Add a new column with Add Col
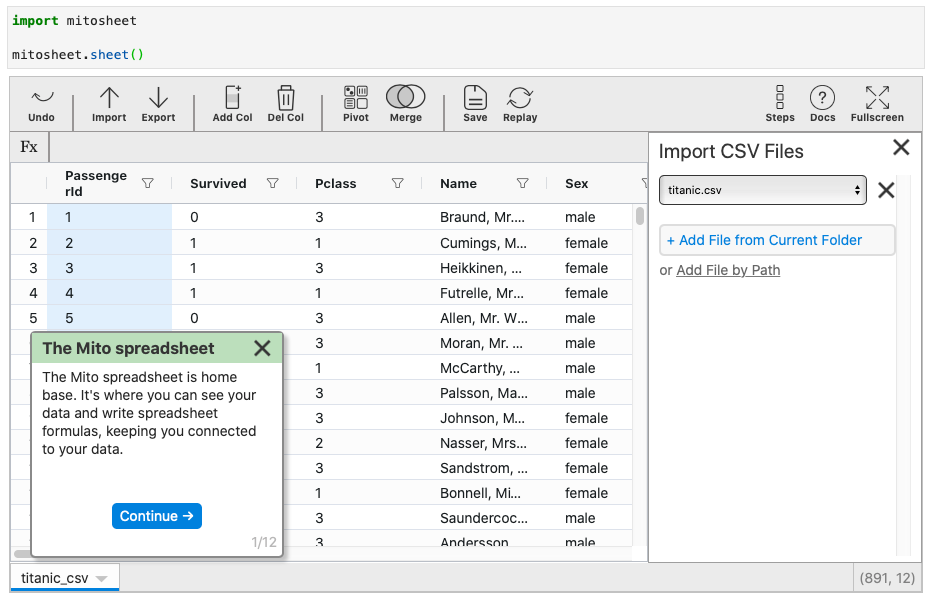 point(232,98)
